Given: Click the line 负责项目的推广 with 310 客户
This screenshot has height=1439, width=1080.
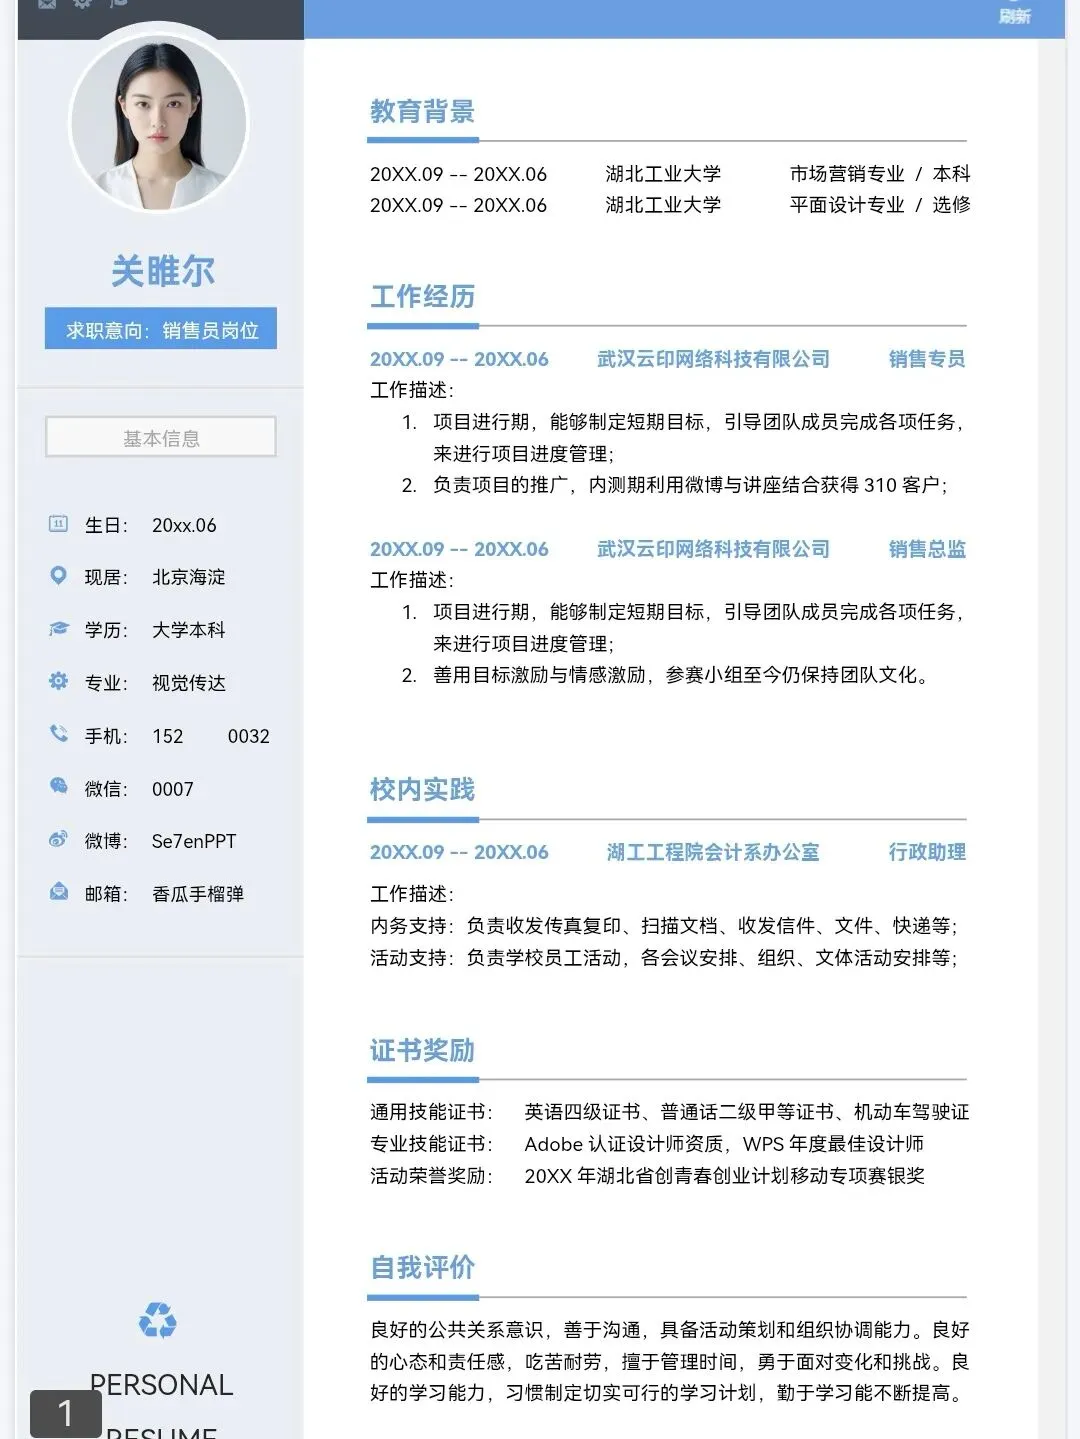Looking at the screenshot, I should [675, 485].
